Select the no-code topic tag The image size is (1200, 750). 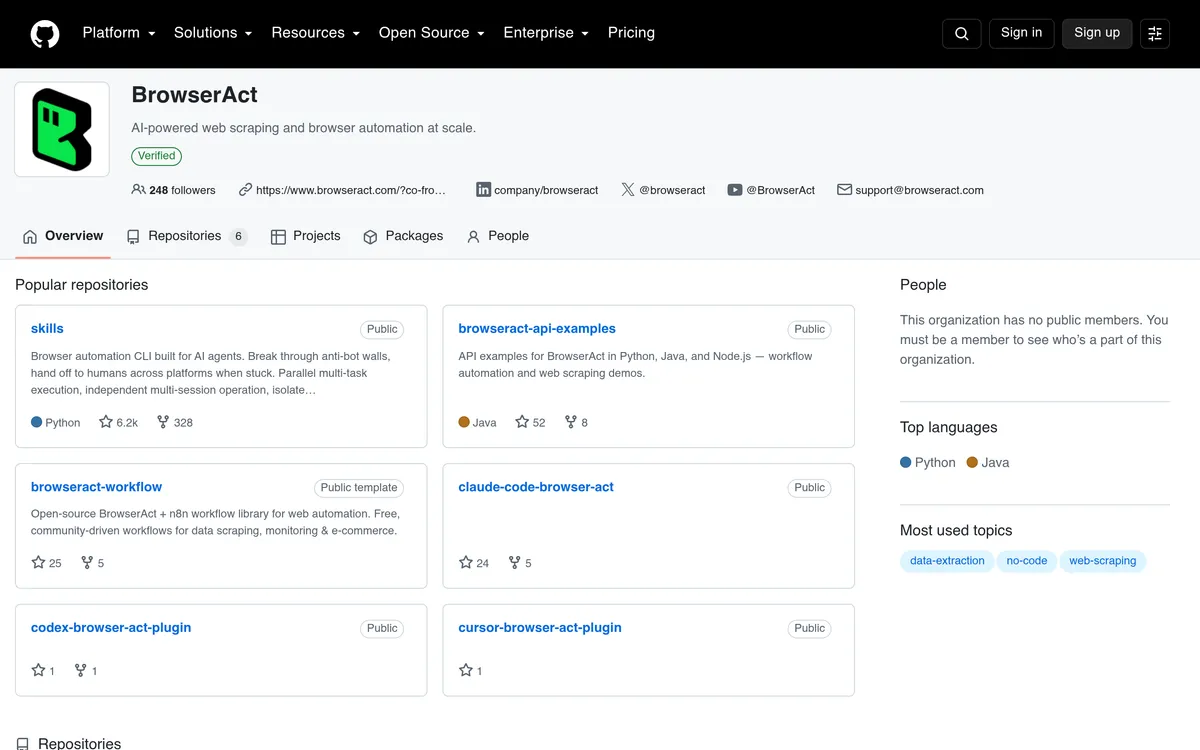click(1027, 561)
